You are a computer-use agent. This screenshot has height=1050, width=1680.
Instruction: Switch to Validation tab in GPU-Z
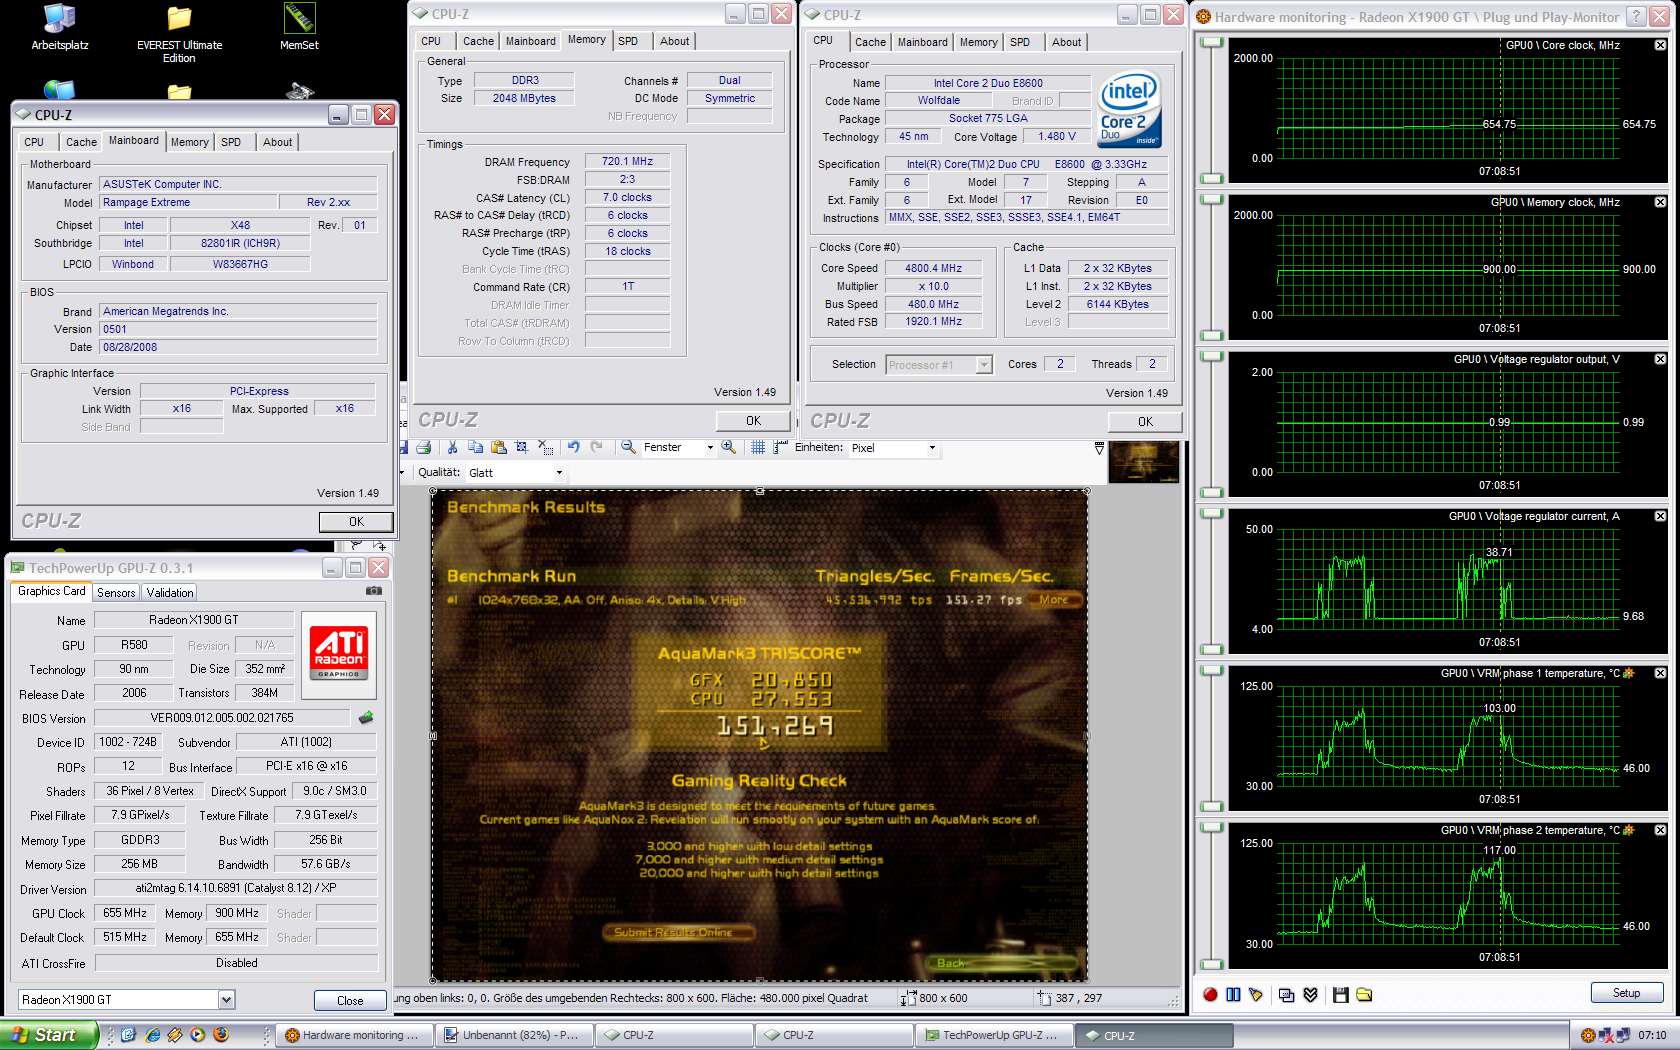(x=170, y=592)
